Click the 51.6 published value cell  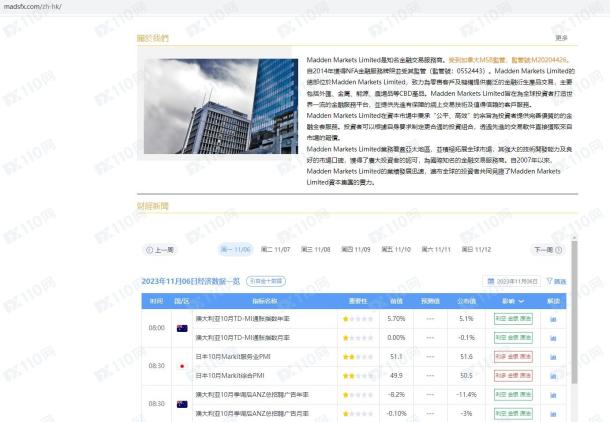(x=466, y=357)
